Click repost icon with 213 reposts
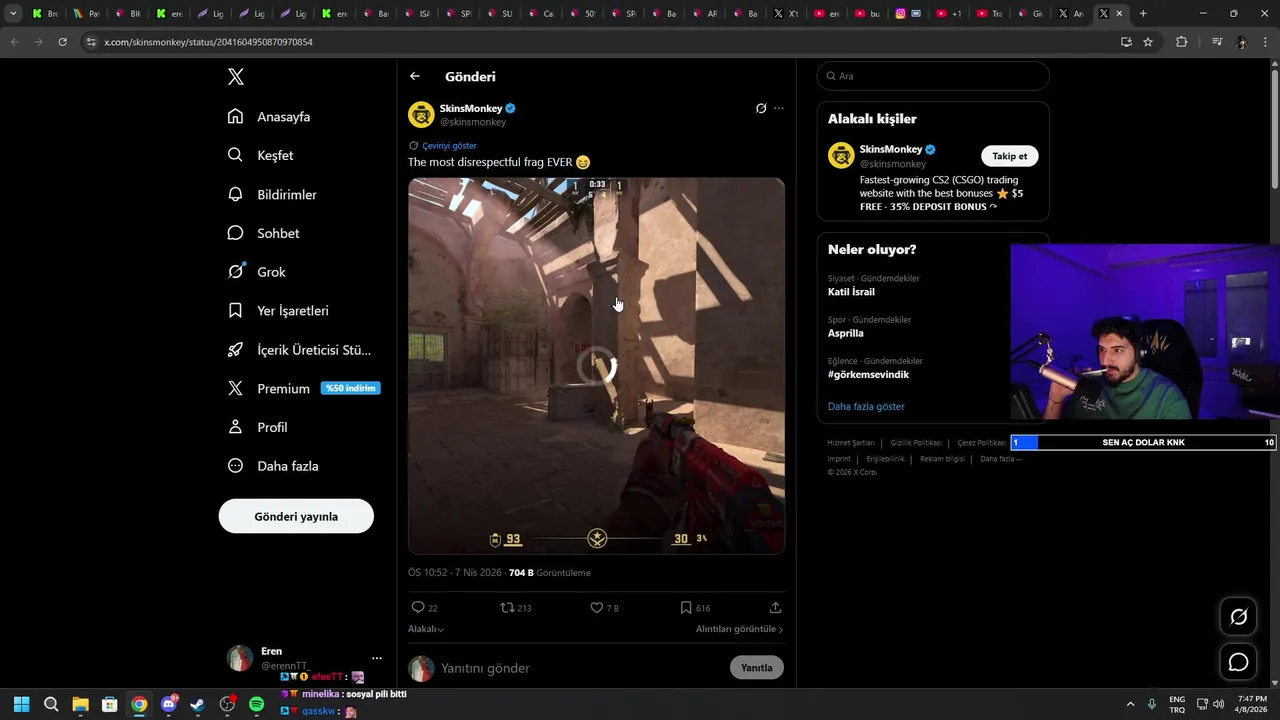This screenshot has width=1280, height=720. point(507,607)
